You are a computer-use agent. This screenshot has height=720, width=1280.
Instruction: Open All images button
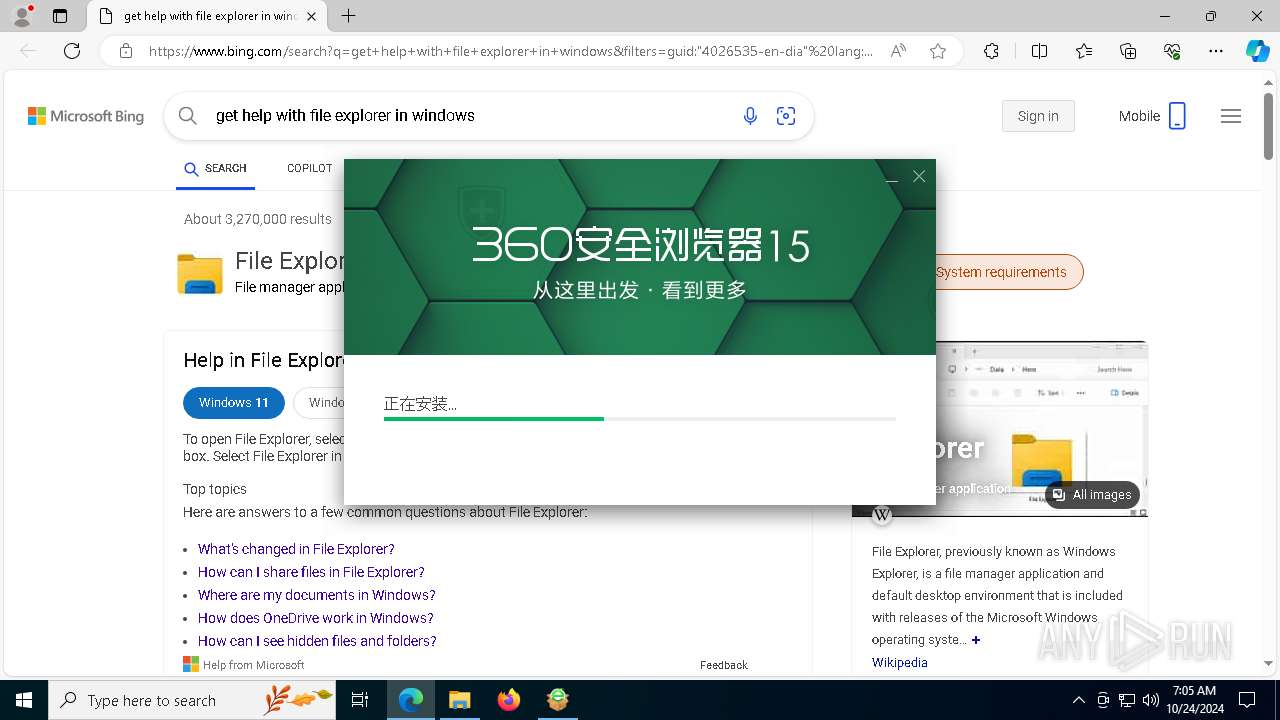[1092, 495]
